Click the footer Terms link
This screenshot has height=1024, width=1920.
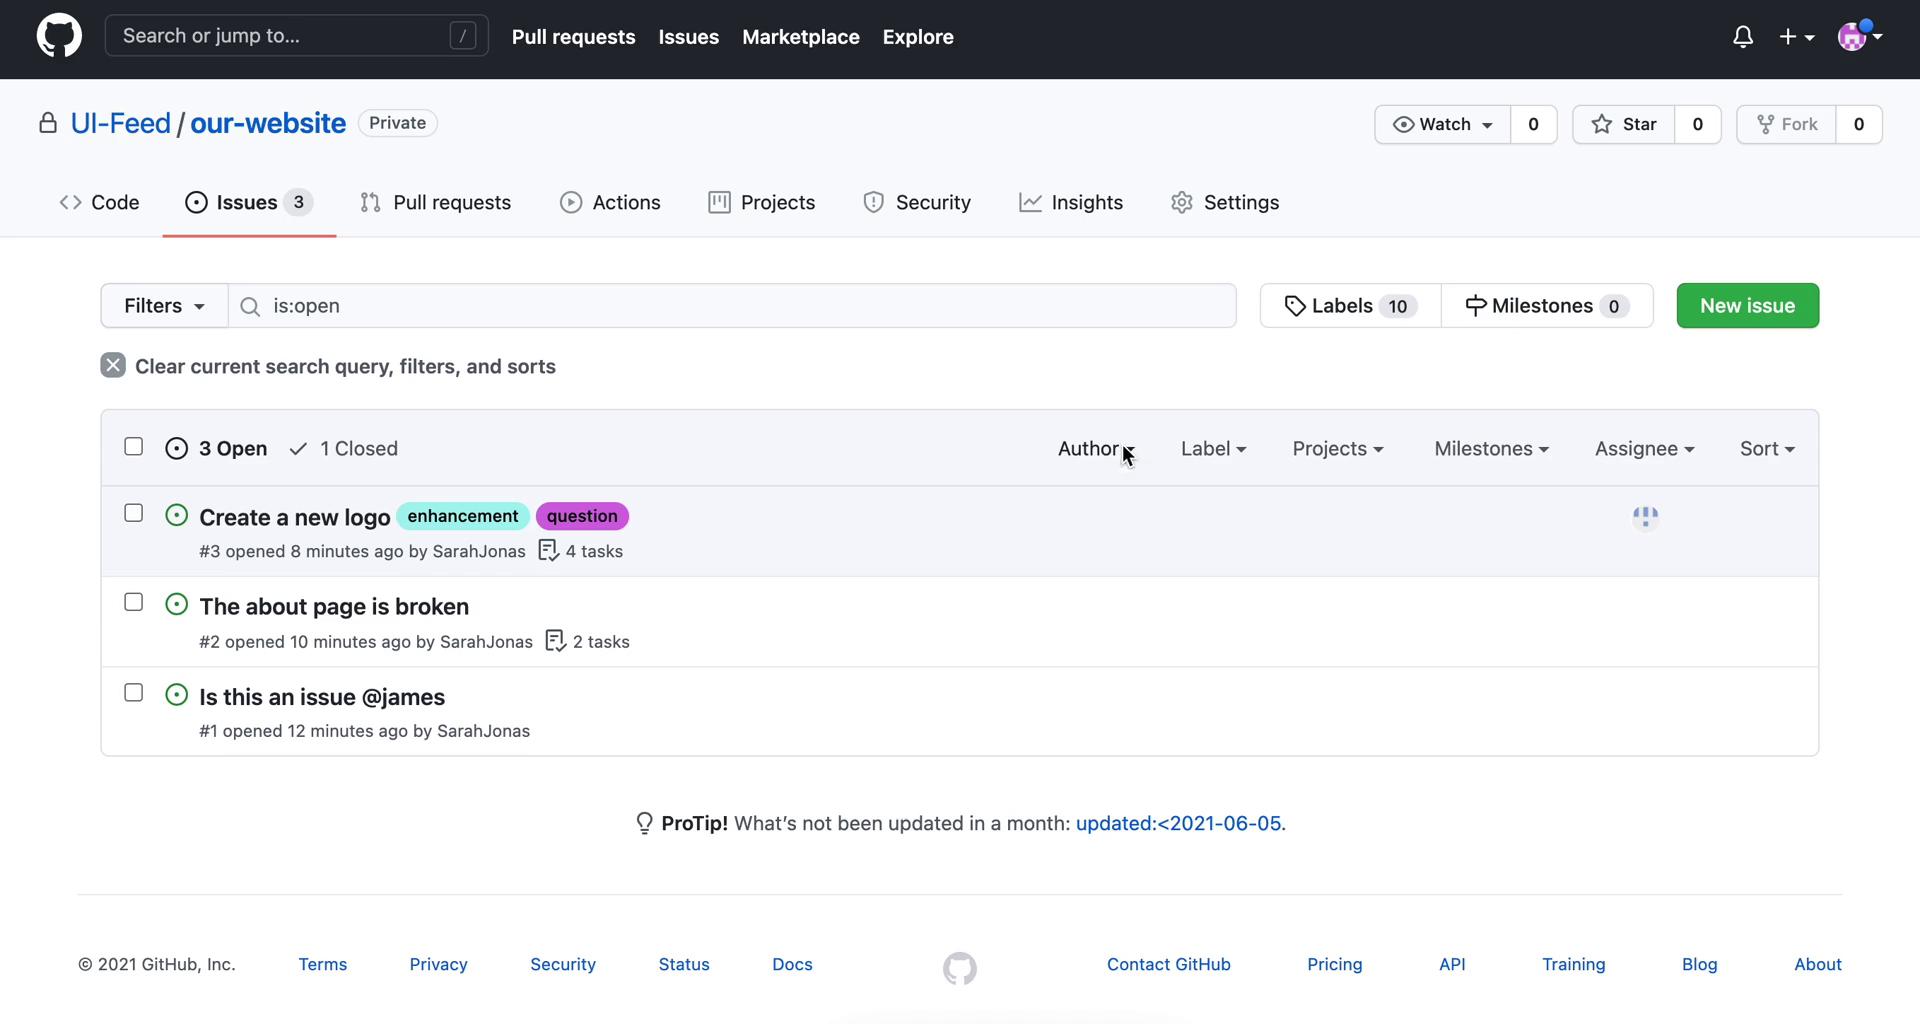323,964
